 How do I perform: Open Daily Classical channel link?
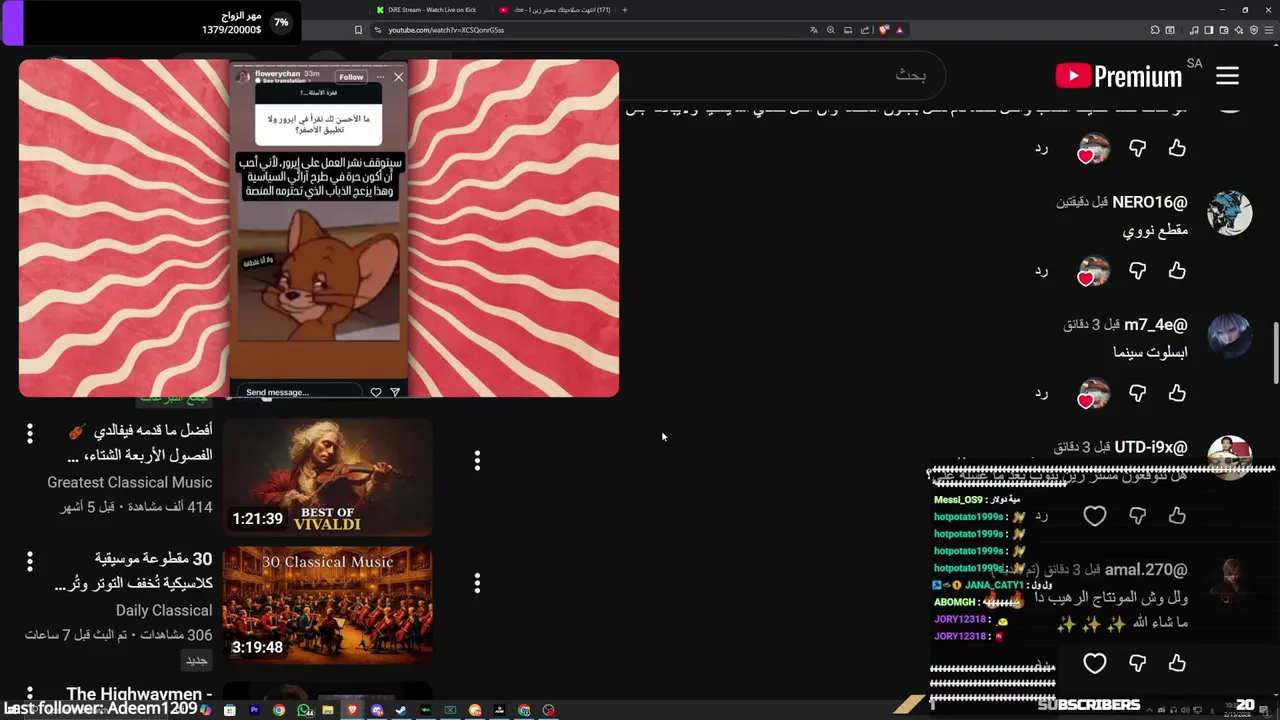click(x=164, y=610)
